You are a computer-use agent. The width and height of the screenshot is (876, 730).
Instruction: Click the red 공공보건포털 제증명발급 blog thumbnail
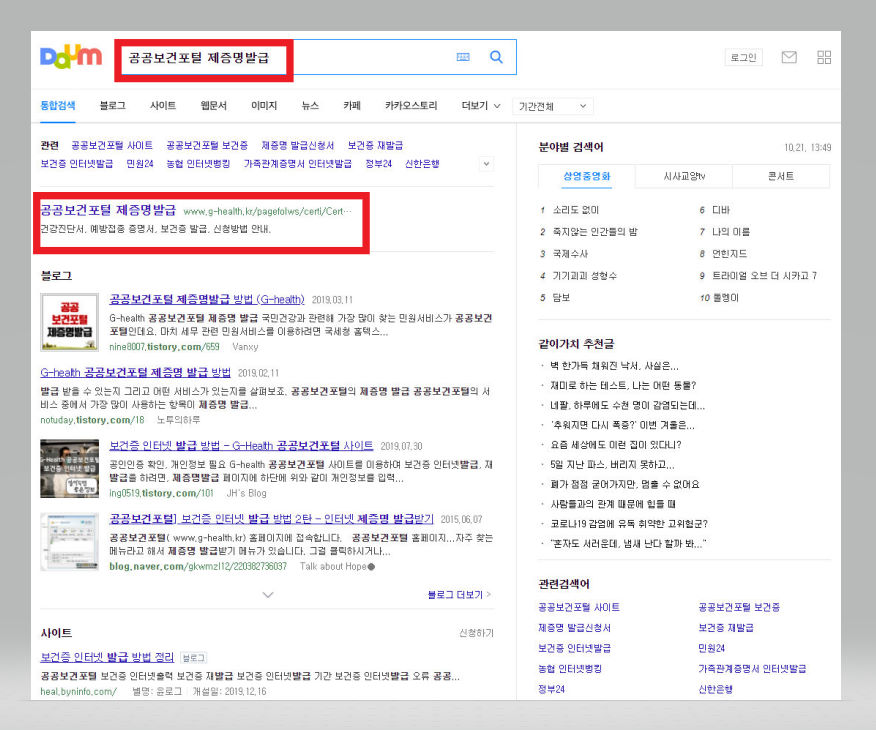[x=69, y=322]
